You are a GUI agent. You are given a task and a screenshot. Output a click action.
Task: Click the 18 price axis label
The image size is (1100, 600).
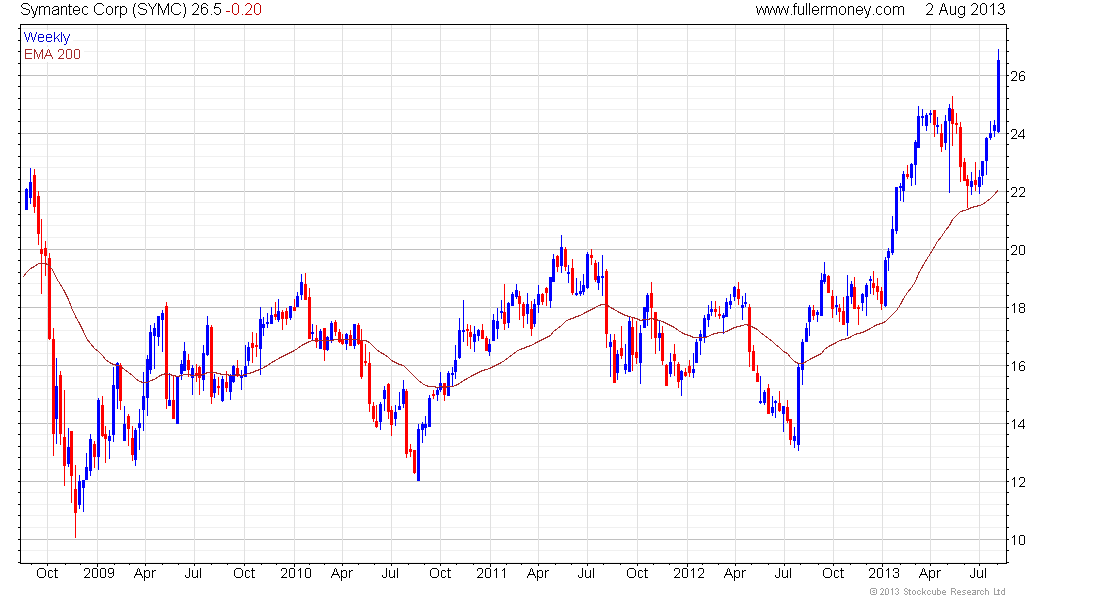[x=1017, y=308]
